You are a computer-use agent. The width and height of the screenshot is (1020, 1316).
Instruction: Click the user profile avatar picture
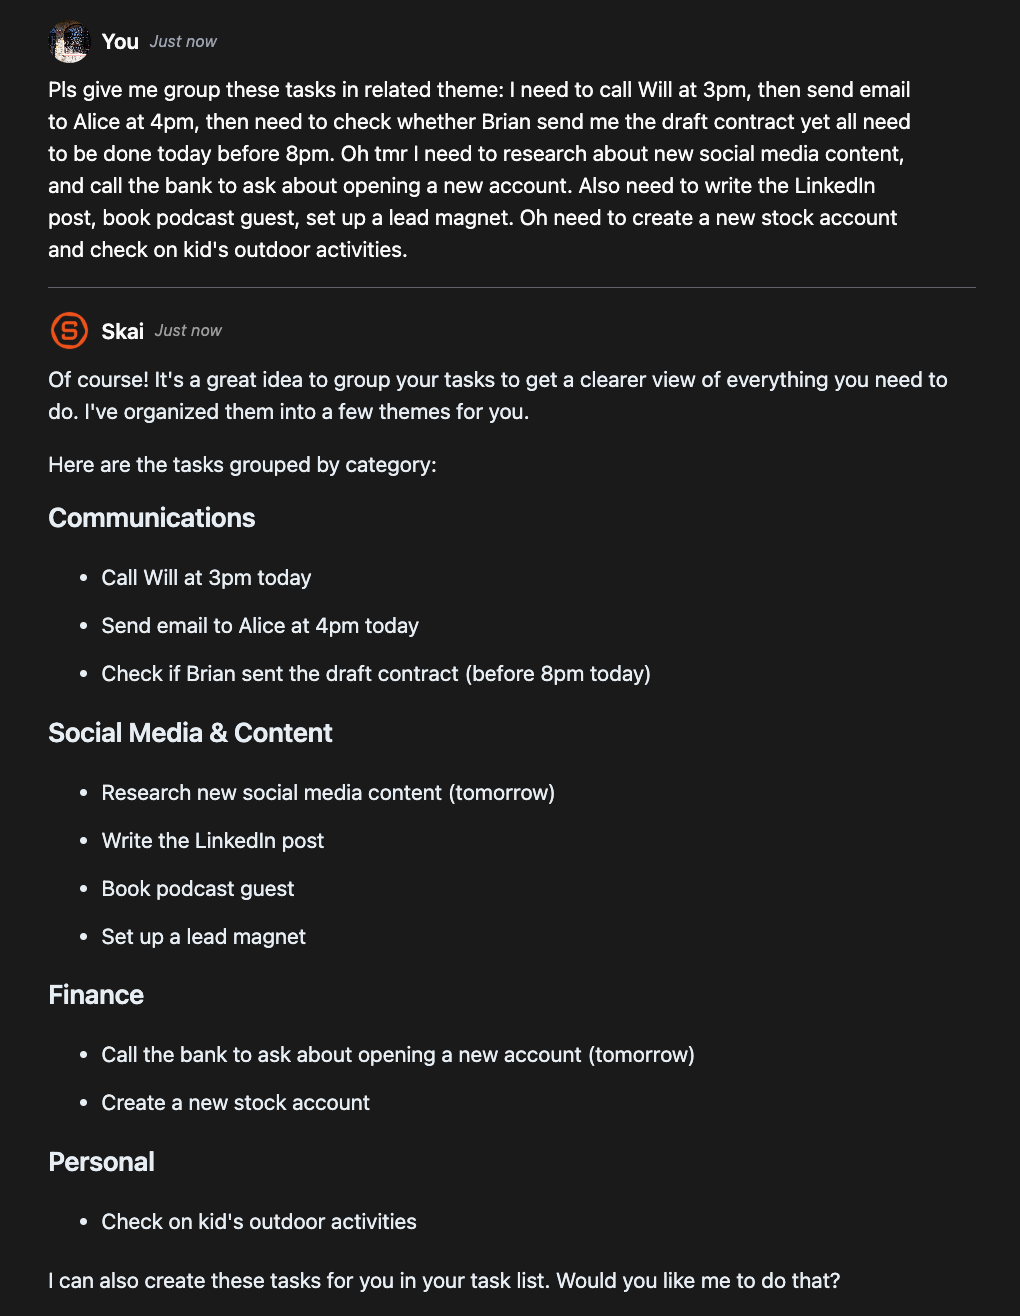69,42
